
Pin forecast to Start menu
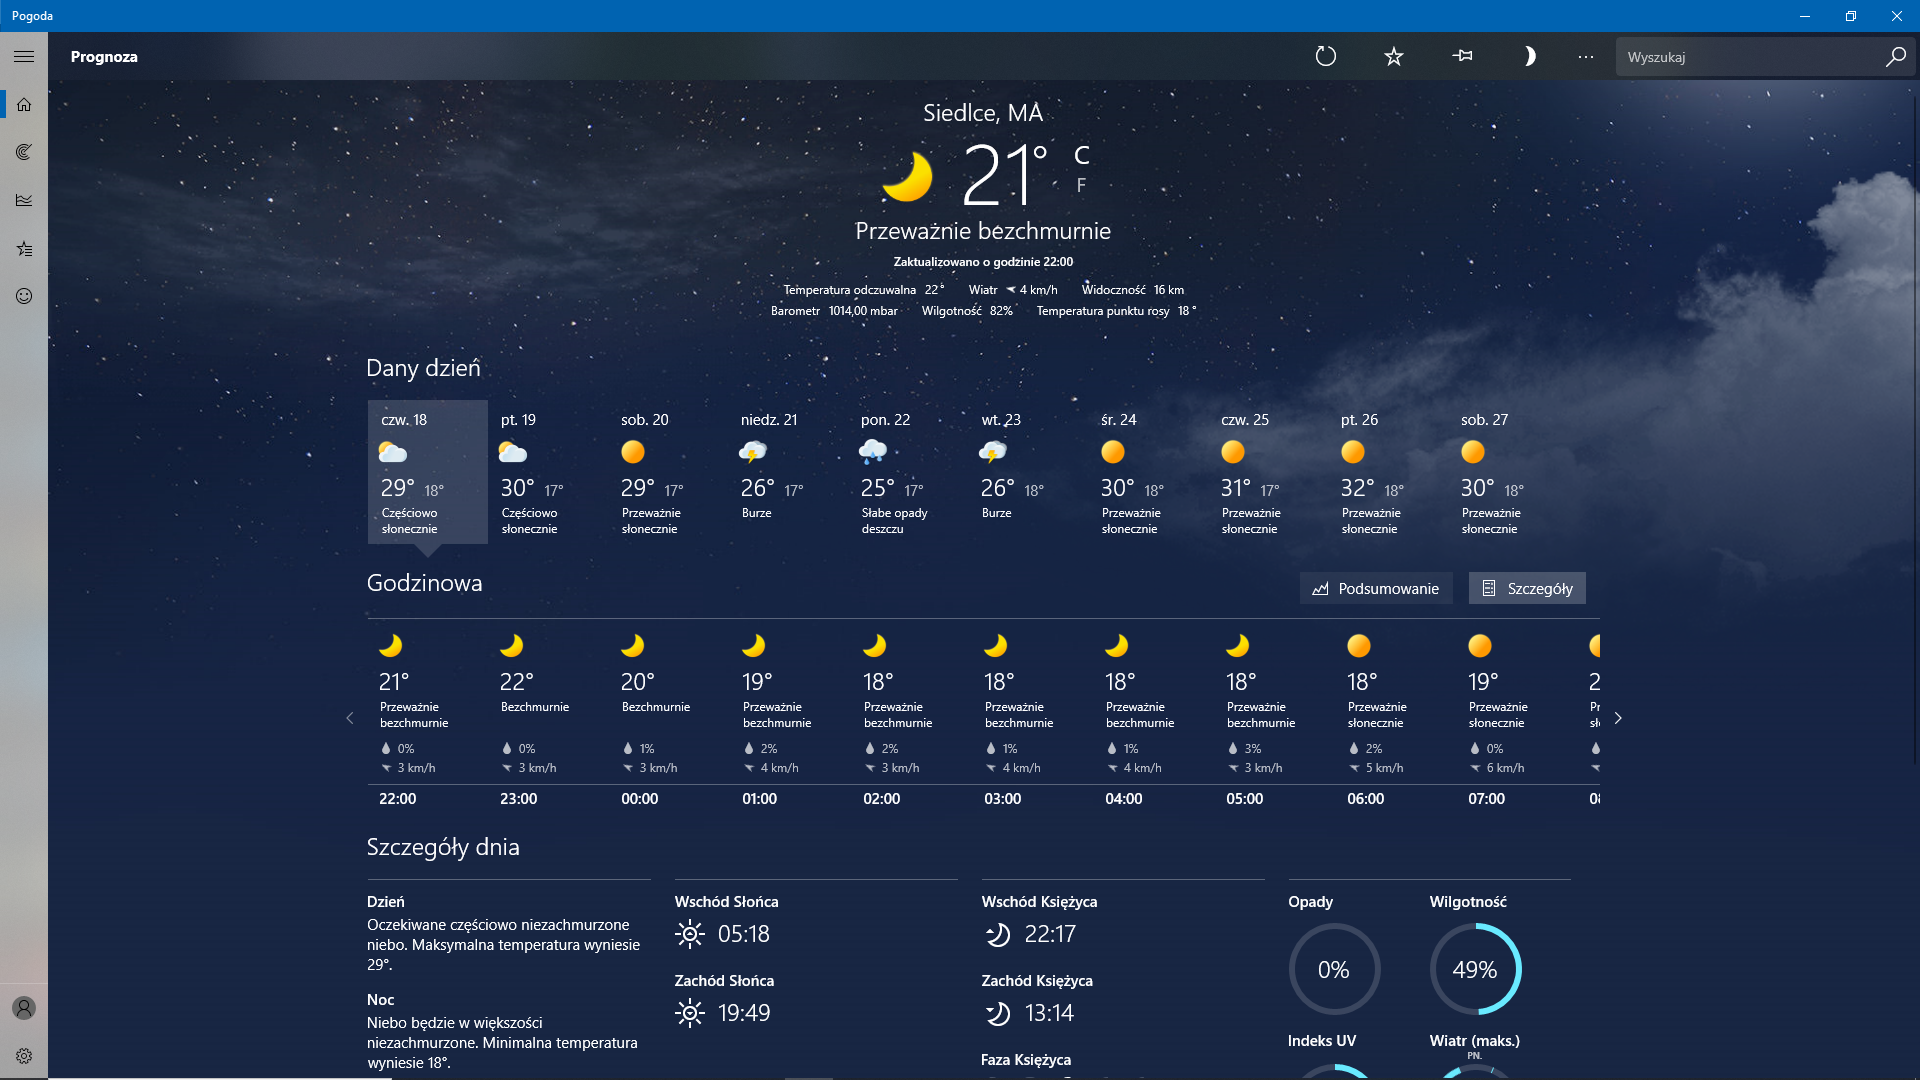(1462, 57)
